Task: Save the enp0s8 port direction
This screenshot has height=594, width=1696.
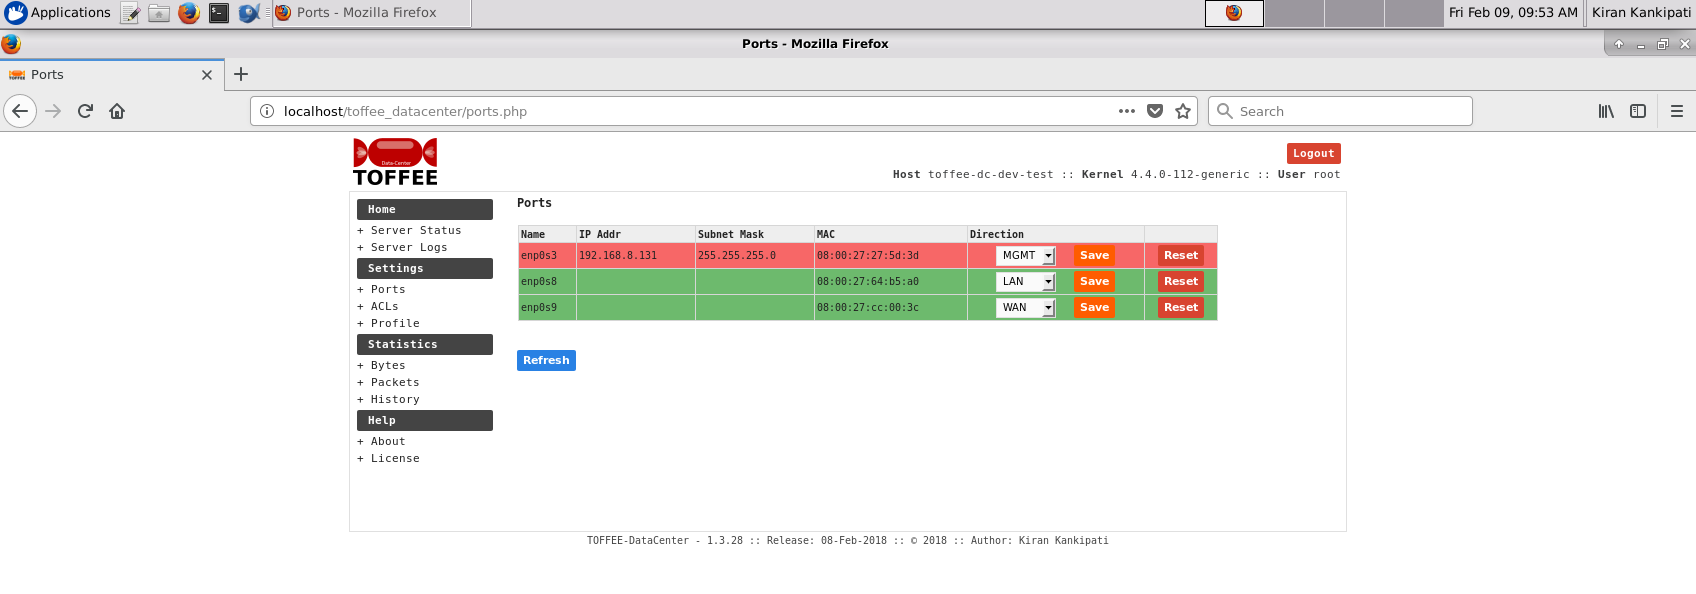Action: pos(1094,281)
